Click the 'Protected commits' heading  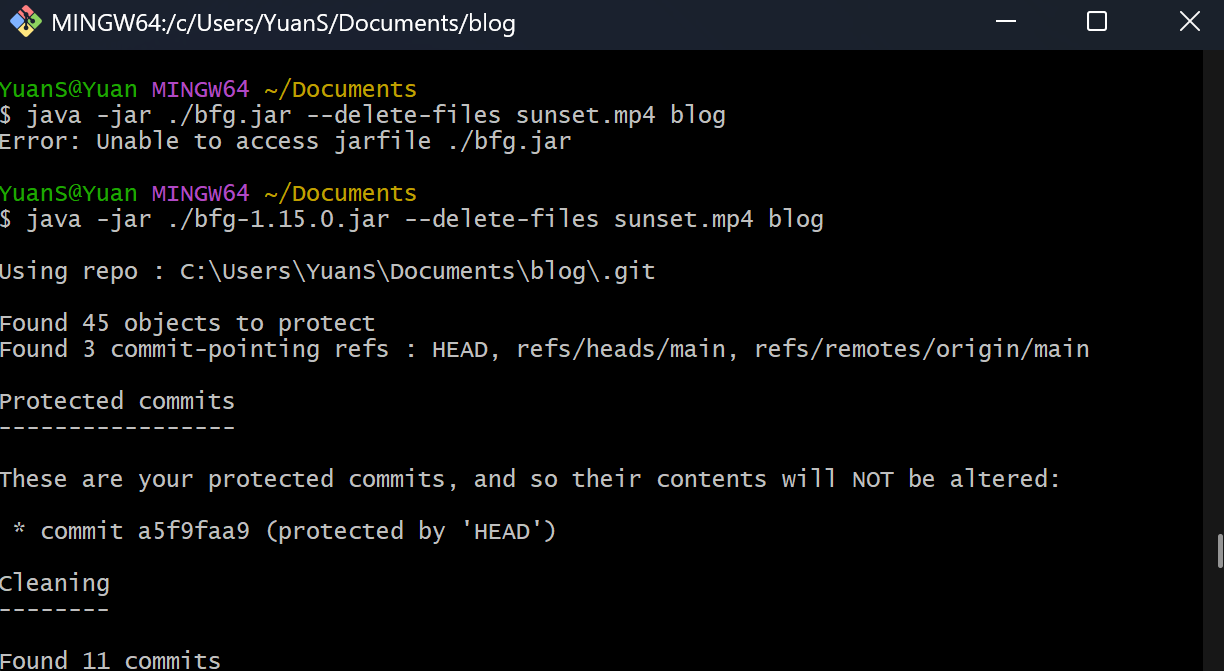click(x=117, y=401)
